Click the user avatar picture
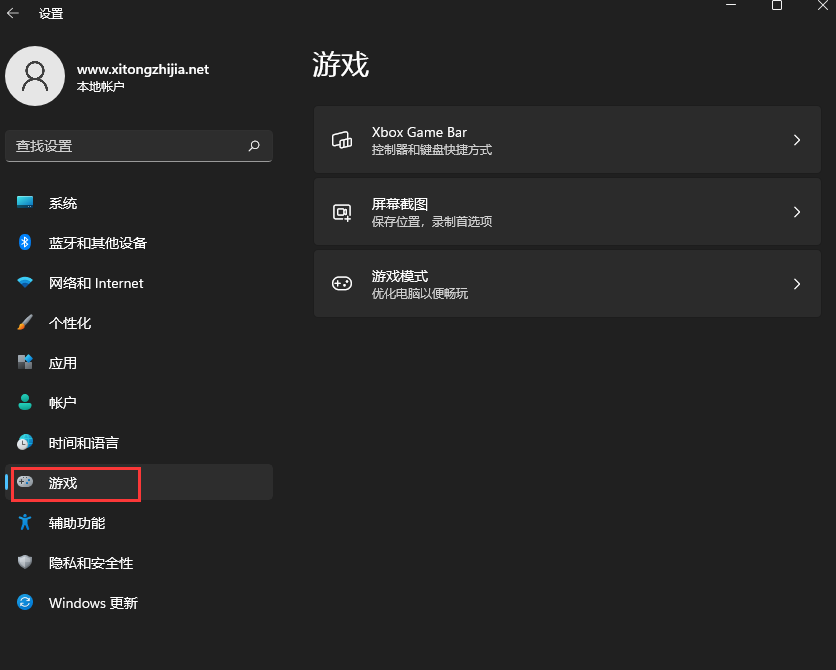This screenshot has height=670, width=836. tap(35, 76)
